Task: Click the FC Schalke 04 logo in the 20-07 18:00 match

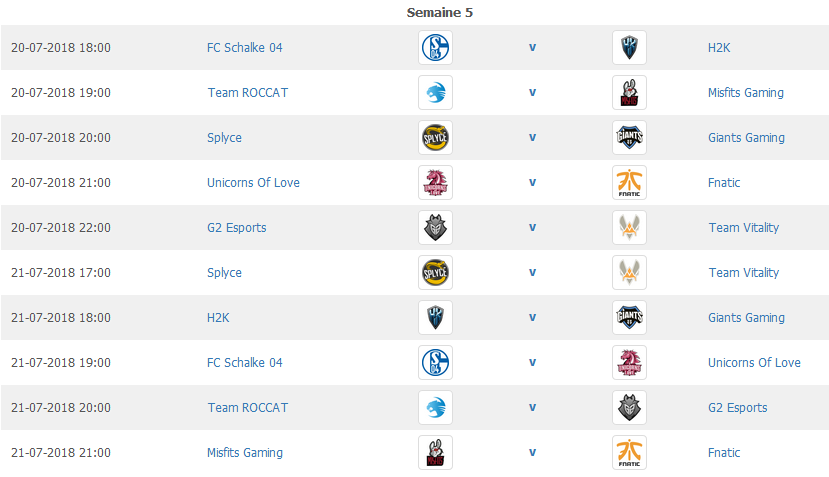Action: [435, 48]
